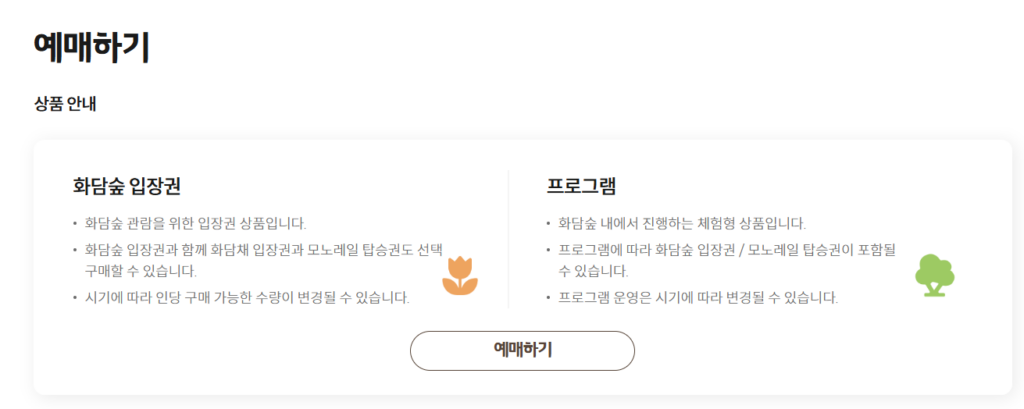Click the green tree icon
This screenshot has height=409, width=1024.
point(934,275)
